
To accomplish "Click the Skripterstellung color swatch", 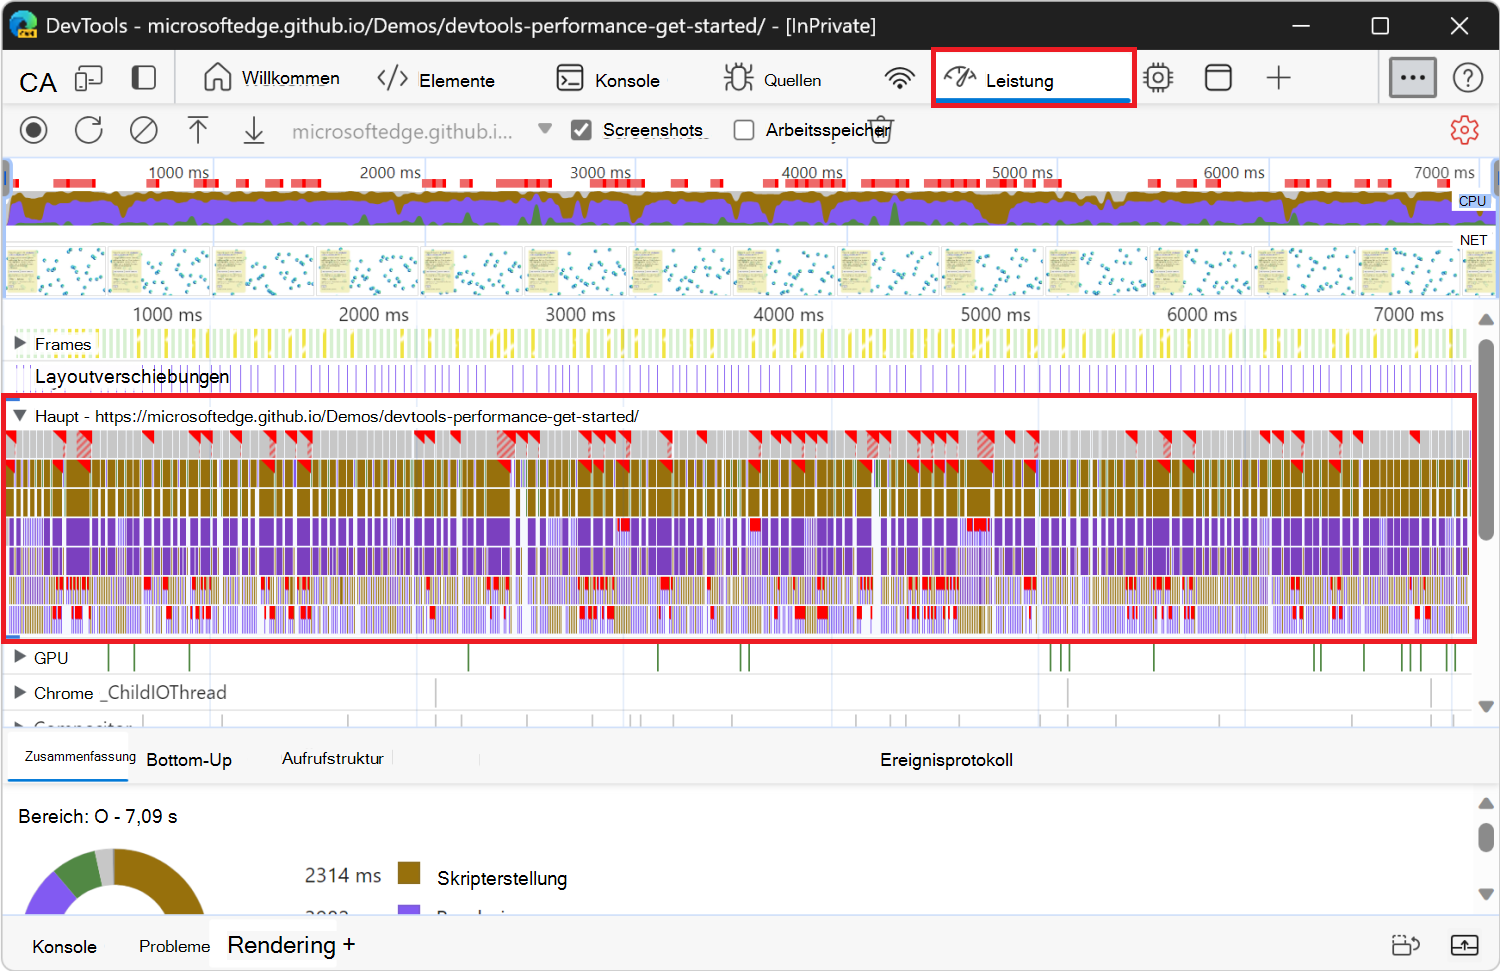I will [408, 874].
